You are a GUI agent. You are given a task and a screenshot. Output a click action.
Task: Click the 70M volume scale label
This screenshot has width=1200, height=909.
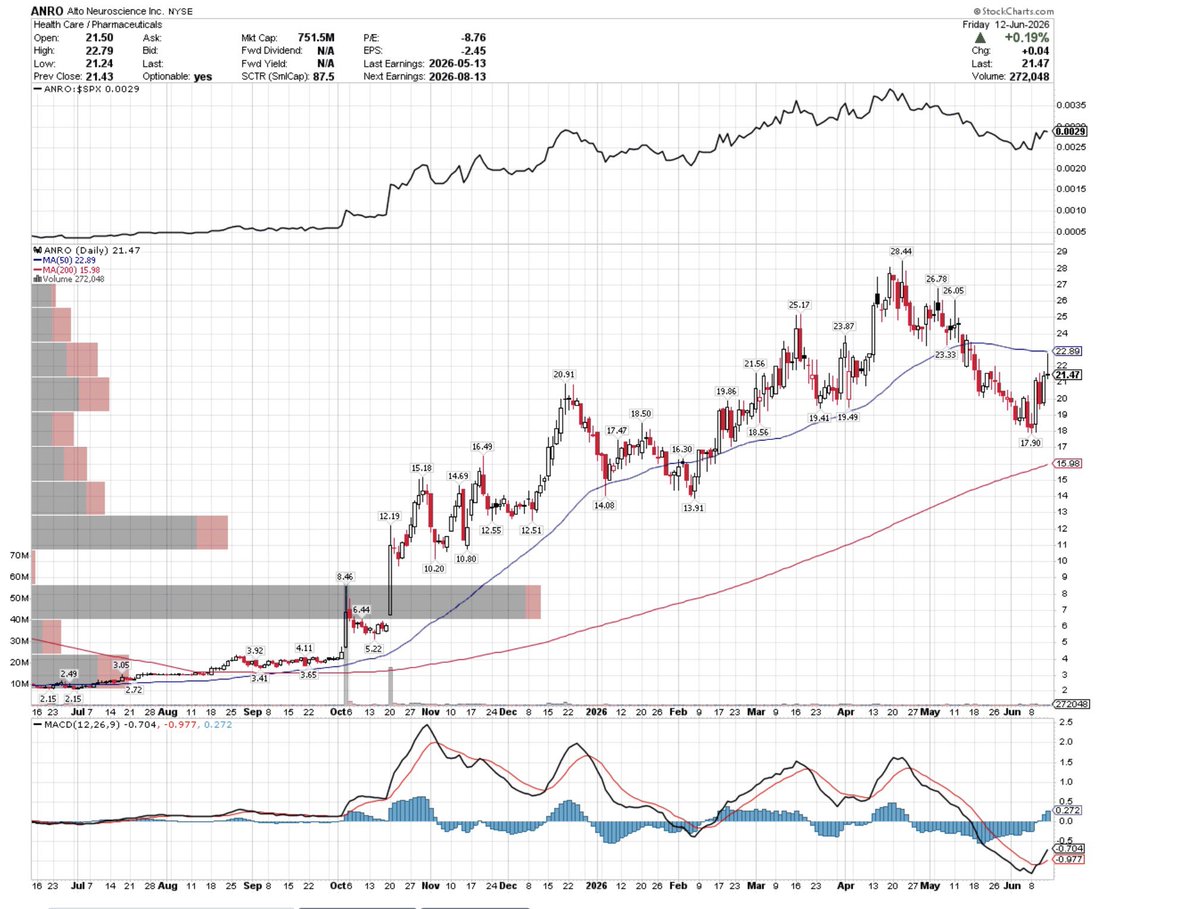coord(18,554)
